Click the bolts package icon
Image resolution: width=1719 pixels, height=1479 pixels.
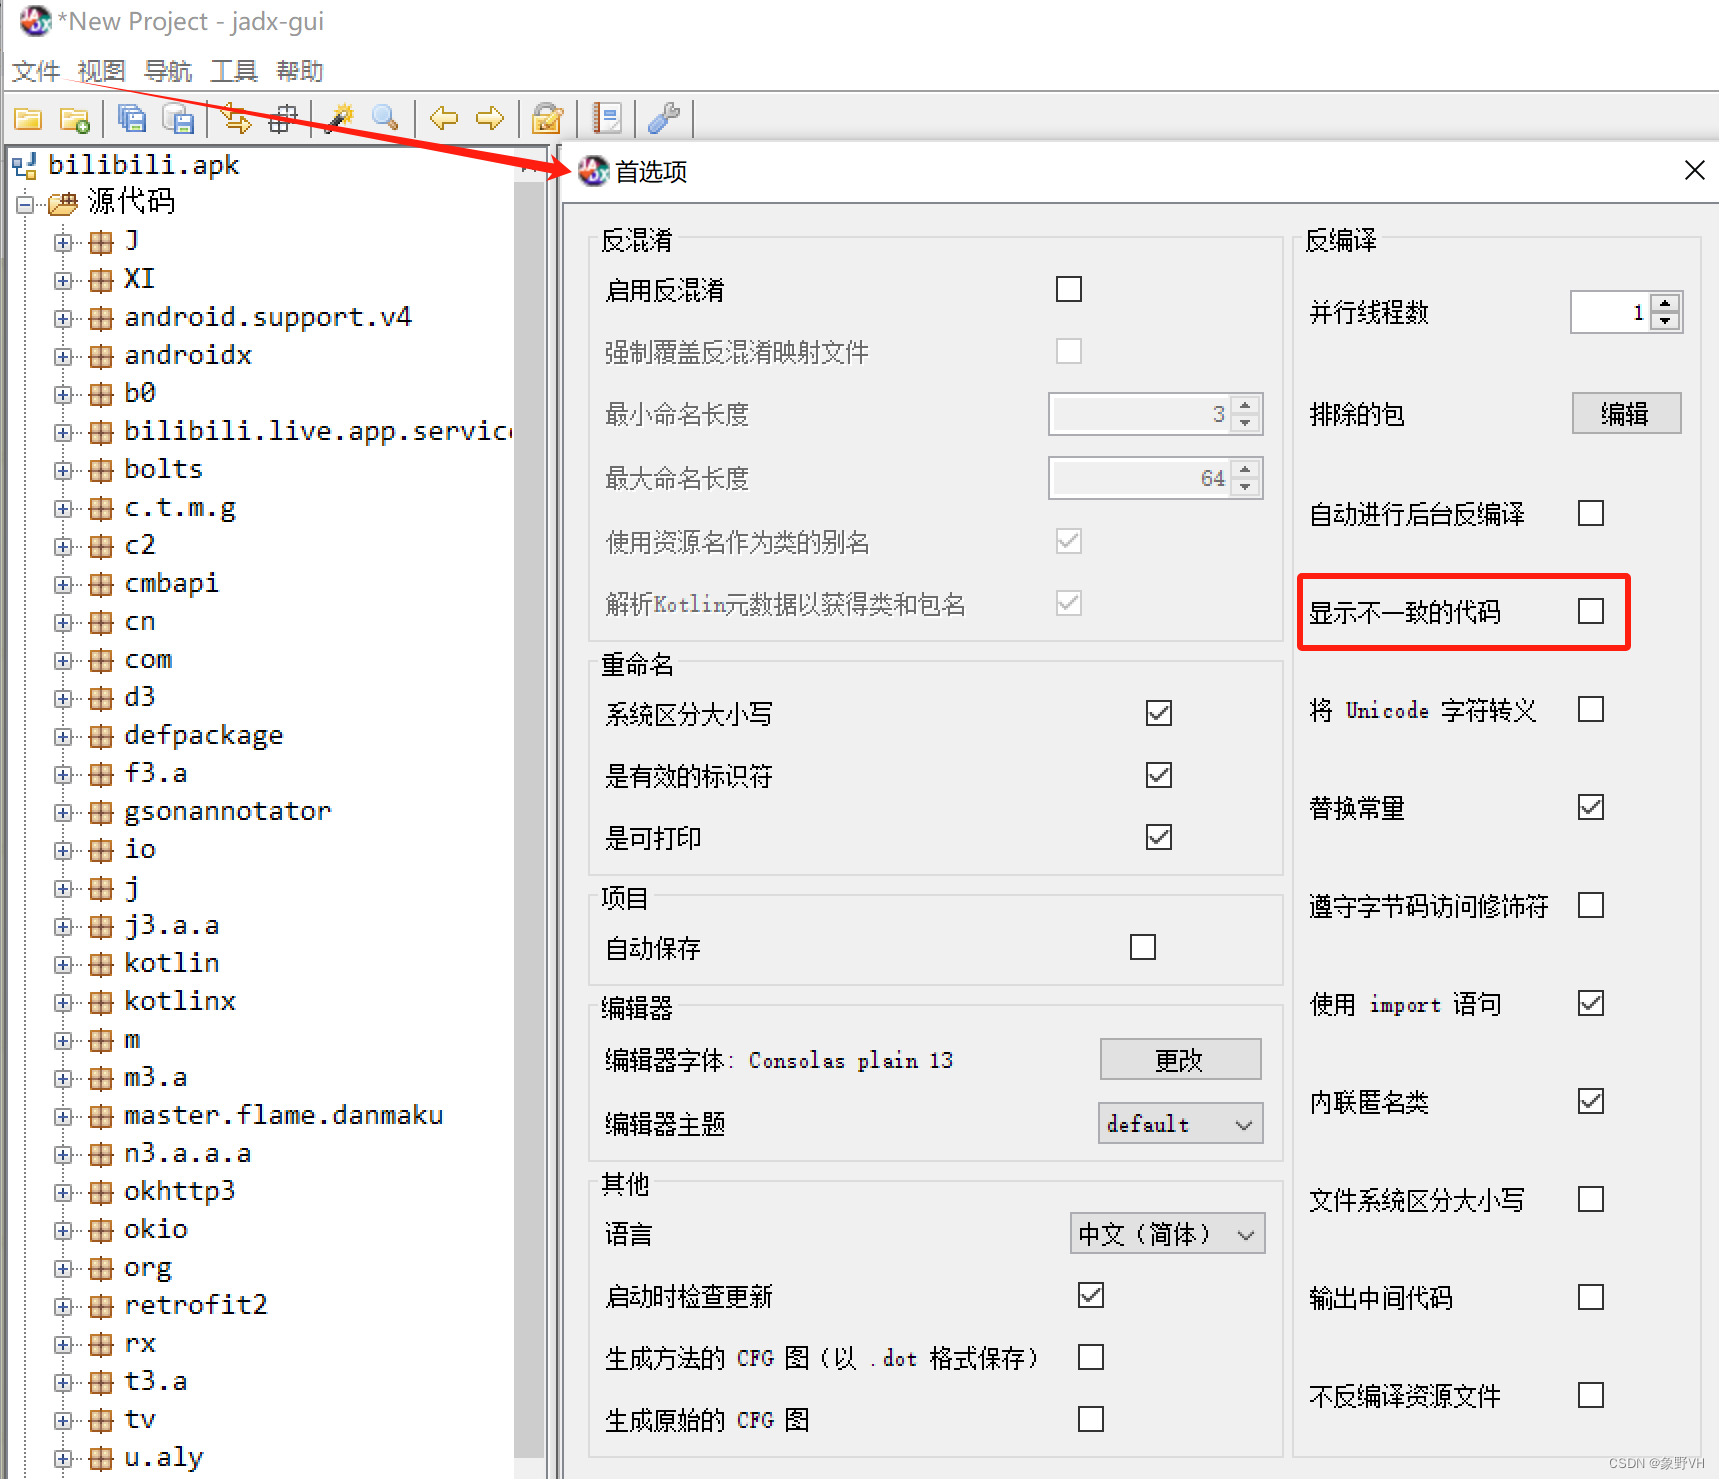(100, 470)
